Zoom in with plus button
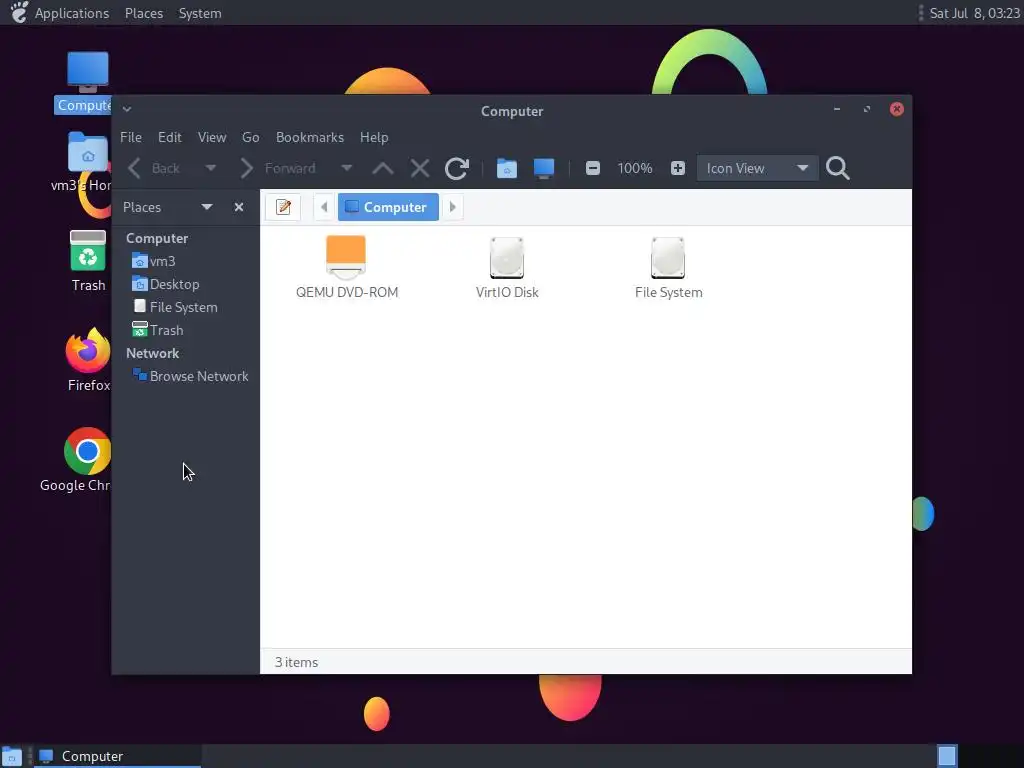The image size is (1024, 768). pyautogui.click(x=678, y=168)
